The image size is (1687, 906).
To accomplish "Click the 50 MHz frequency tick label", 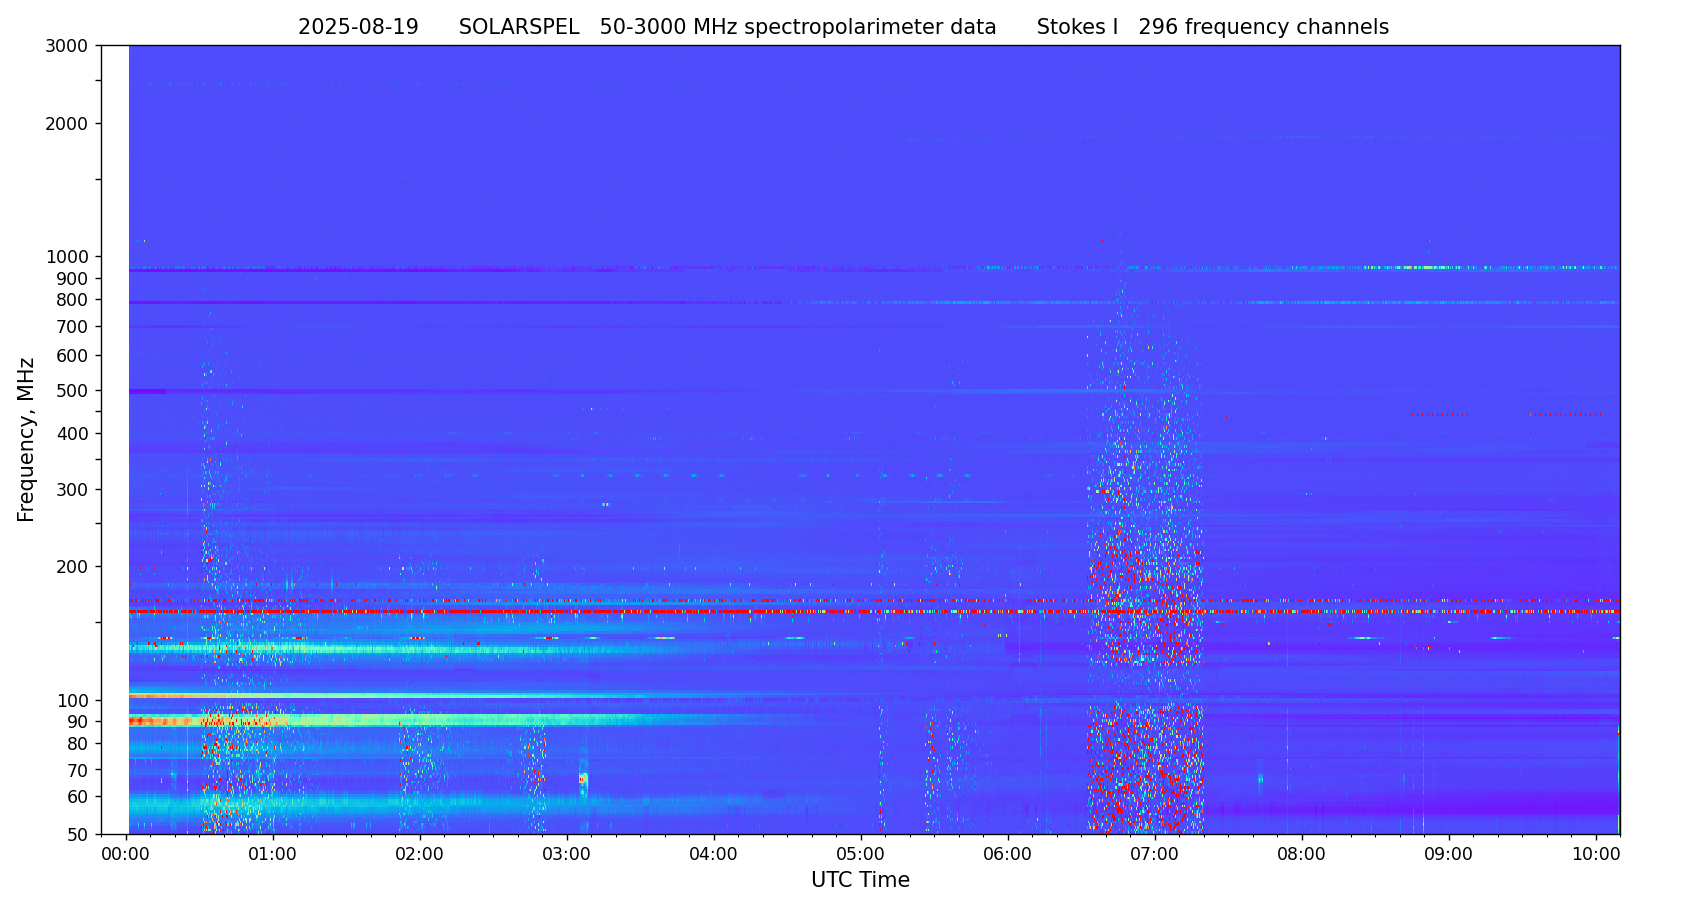I will (75, 835).
